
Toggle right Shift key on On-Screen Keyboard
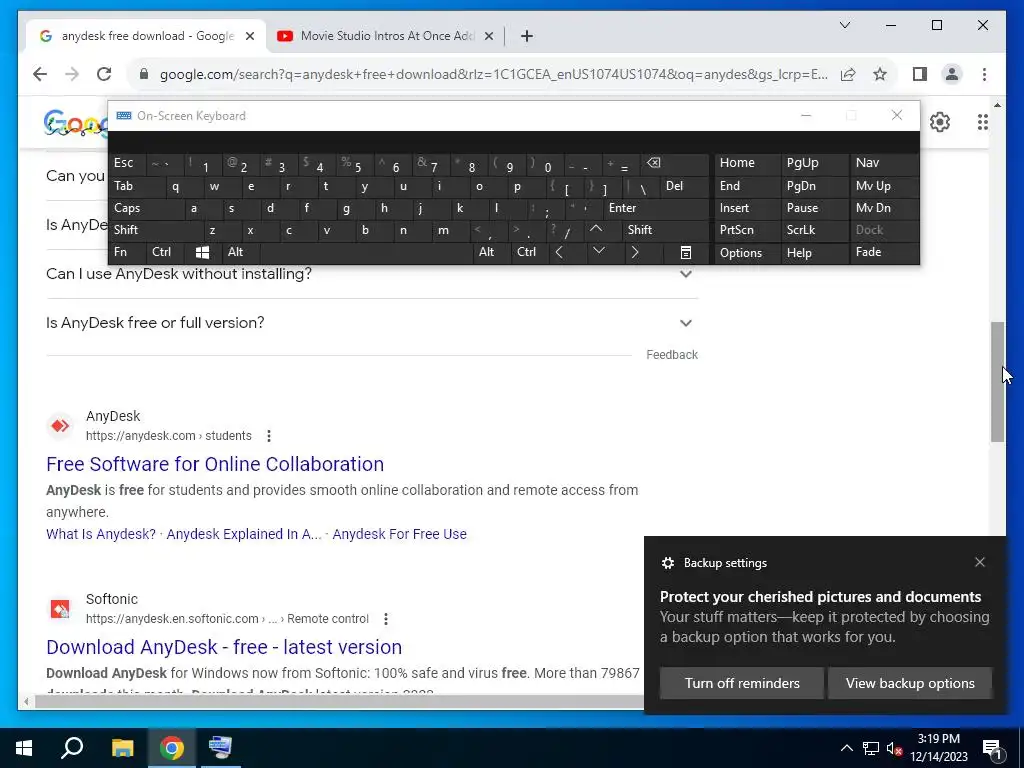click(x=666, y=230)
